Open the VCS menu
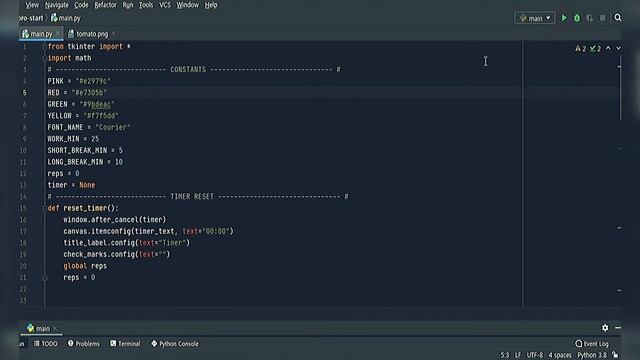The height and width of the screenshot is (360, 640). [x=165, y=5]
